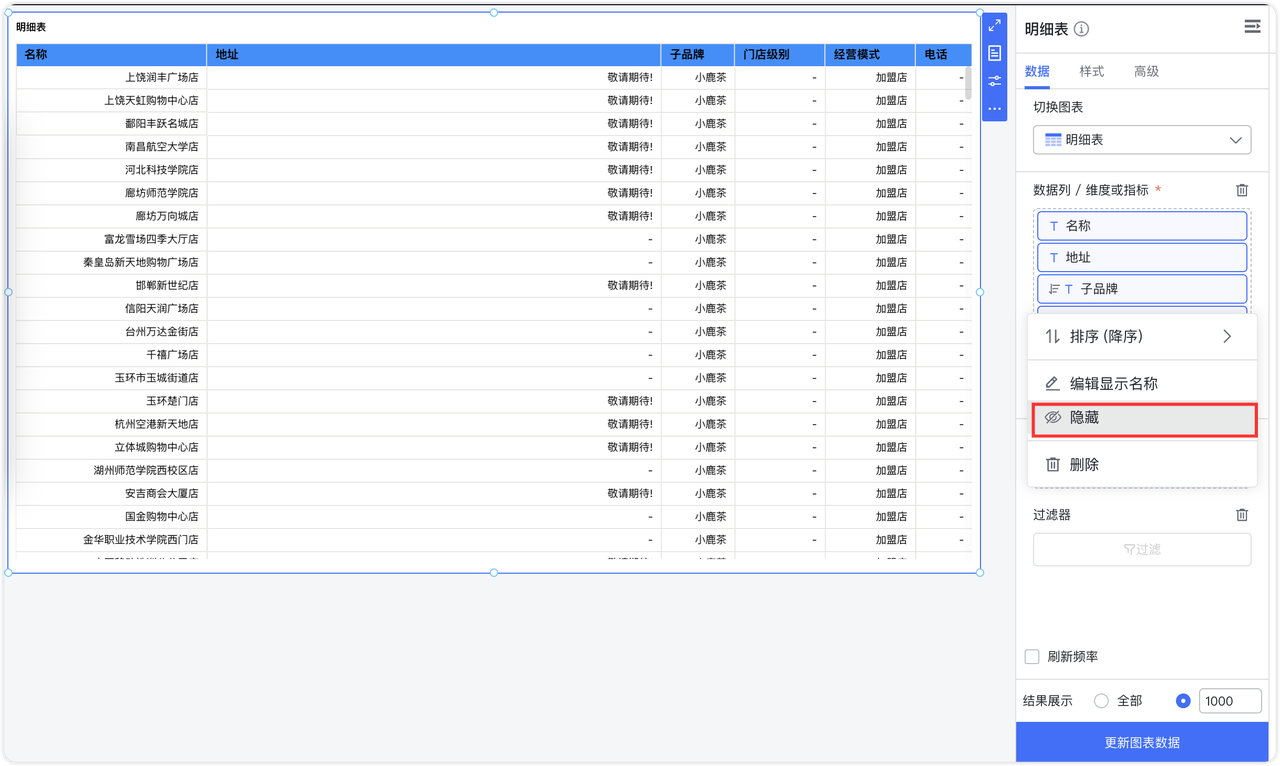Select the radio next to the 1000 field
This screenshot has width=1280, height=766.
tap(1183, 701)
